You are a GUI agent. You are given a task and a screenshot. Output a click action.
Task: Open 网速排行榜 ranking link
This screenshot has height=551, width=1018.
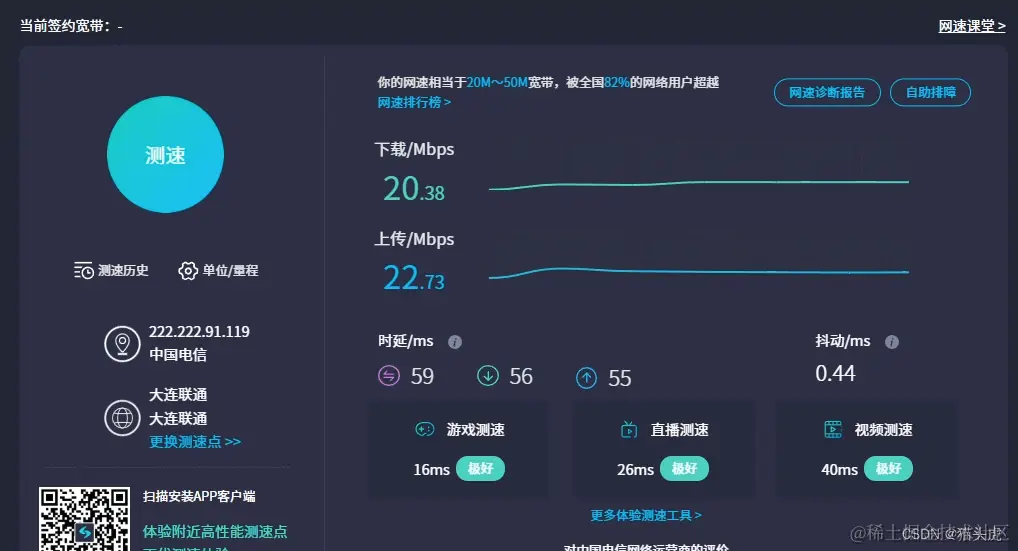414,103
